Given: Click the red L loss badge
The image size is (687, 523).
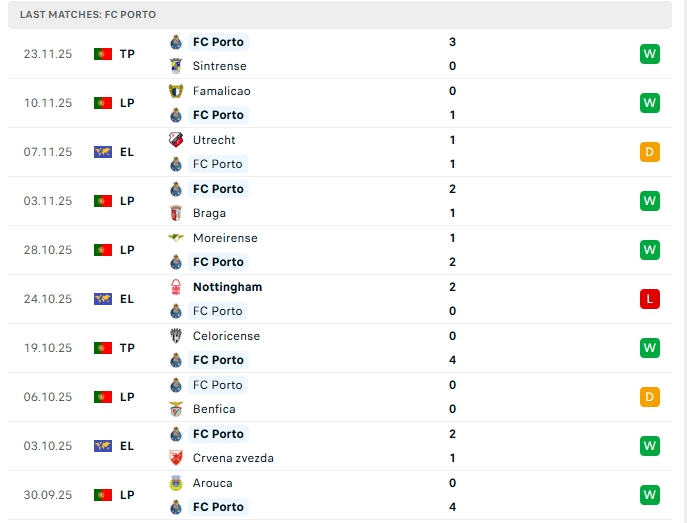Looking at the screenshot, I should [650, 298].
